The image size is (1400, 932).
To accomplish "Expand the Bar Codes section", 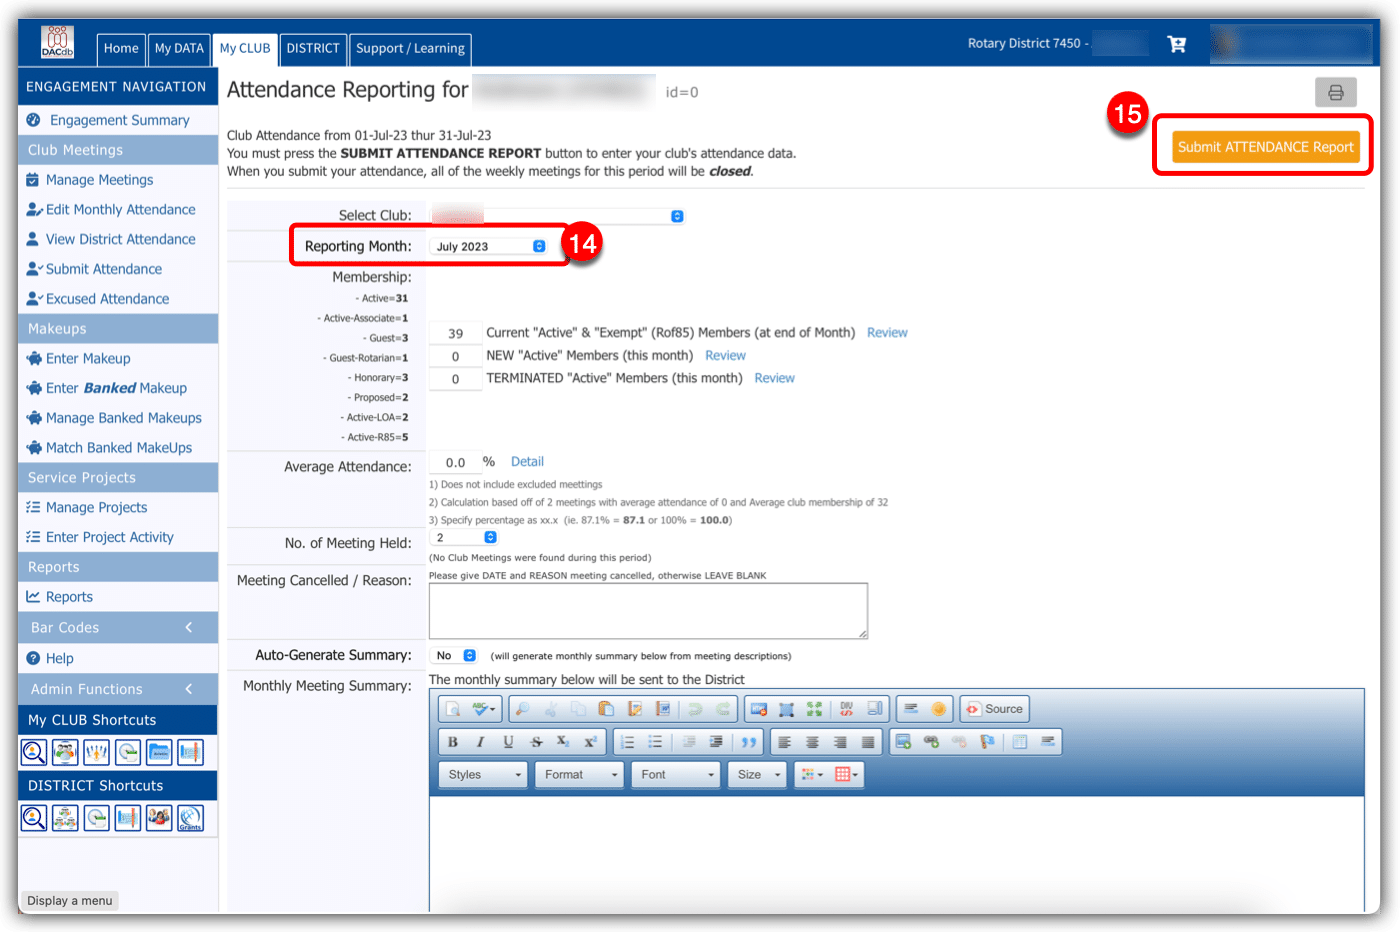I will [x=118, y=628].
